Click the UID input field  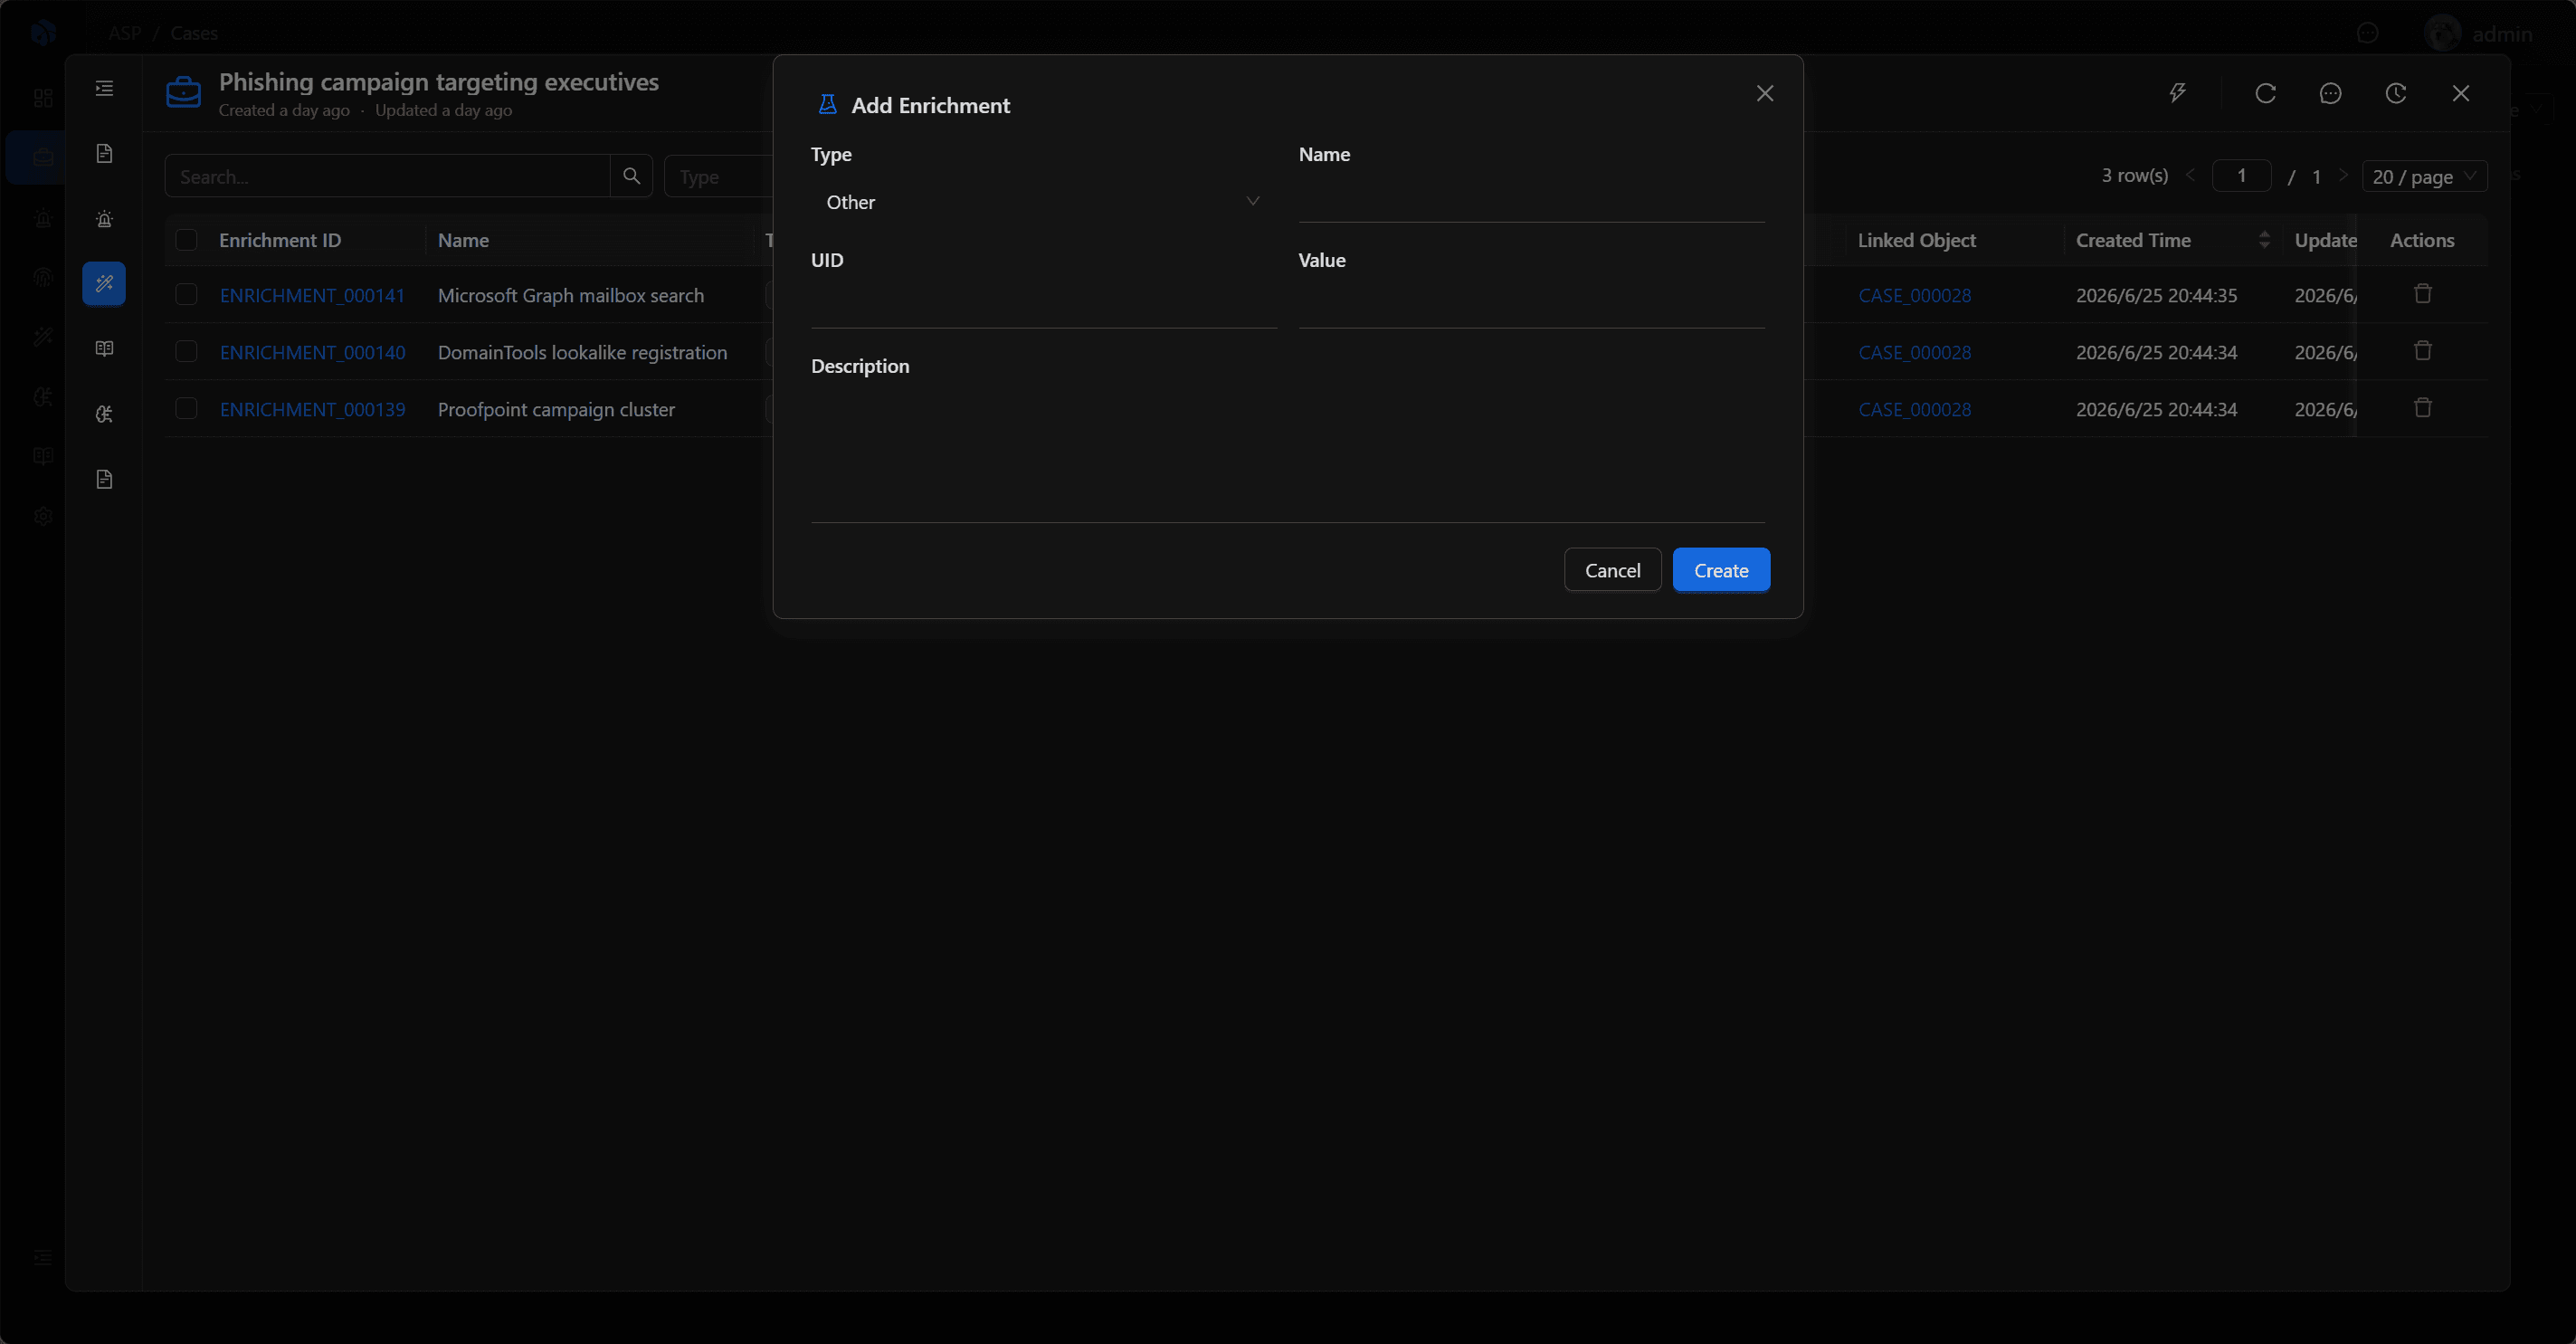tap(1043, 307)
